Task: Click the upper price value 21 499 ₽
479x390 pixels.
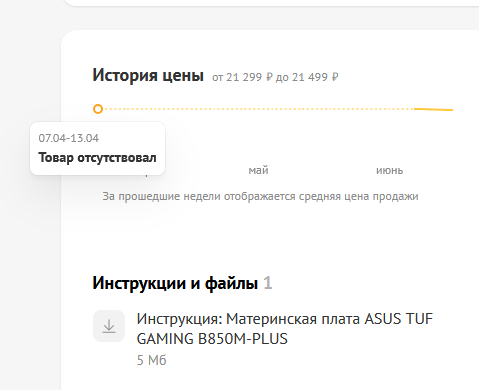Action: pyautogui.click(x=315, y=77)
